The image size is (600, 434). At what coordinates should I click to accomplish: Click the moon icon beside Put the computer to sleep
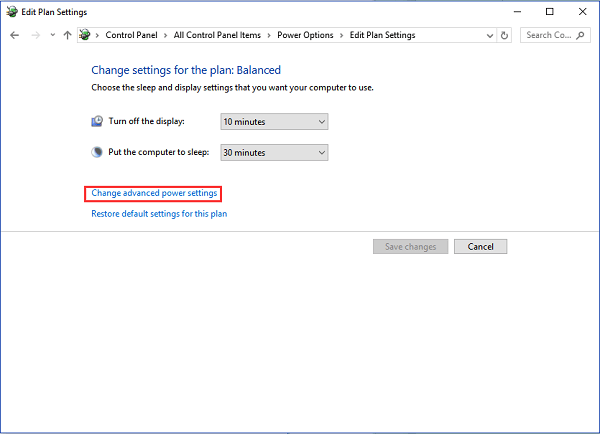(97, 152)
